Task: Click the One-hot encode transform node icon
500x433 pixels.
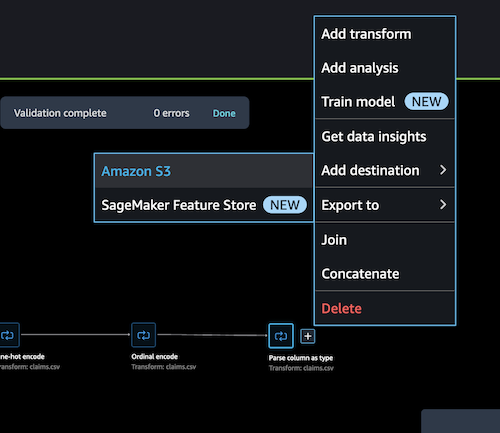Action: pyautogui.click(x=8, y=335)
